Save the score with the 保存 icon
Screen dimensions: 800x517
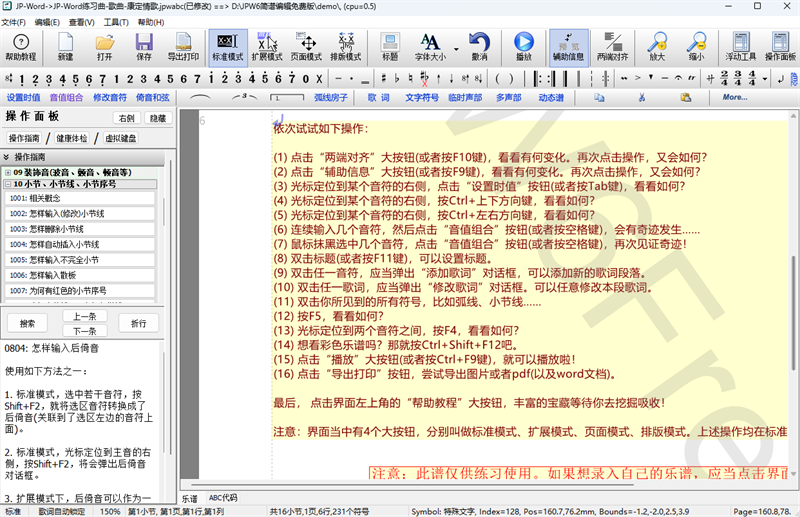pos(144,46)
